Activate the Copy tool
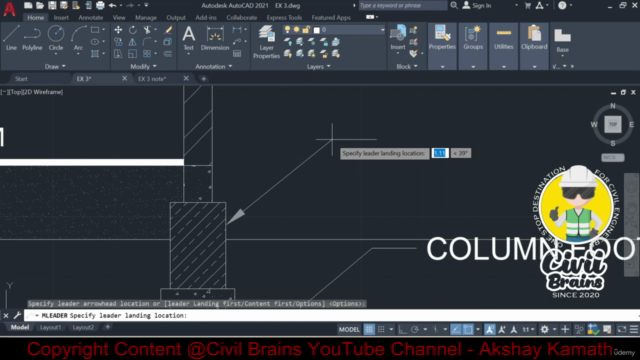 click(x=118, y=42)
